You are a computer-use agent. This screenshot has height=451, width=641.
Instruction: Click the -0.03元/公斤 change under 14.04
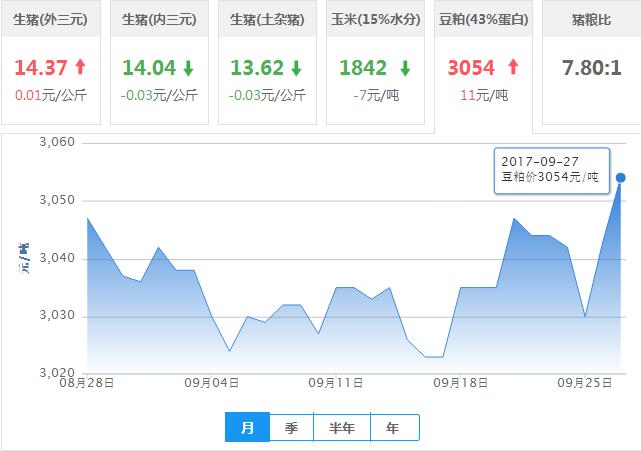(159, 95)
